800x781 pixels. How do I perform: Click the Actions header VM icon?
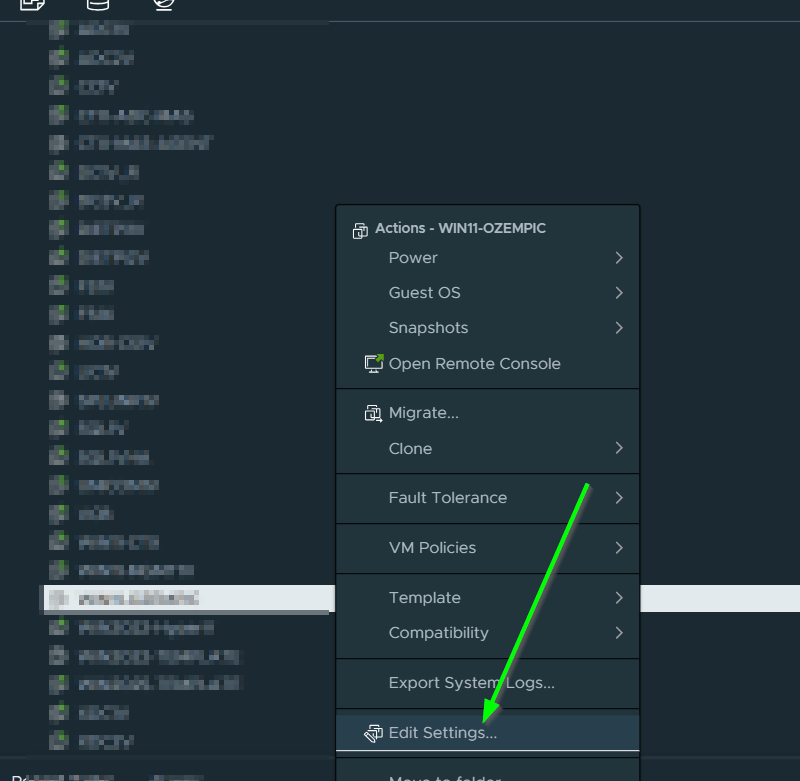[361, 230]
